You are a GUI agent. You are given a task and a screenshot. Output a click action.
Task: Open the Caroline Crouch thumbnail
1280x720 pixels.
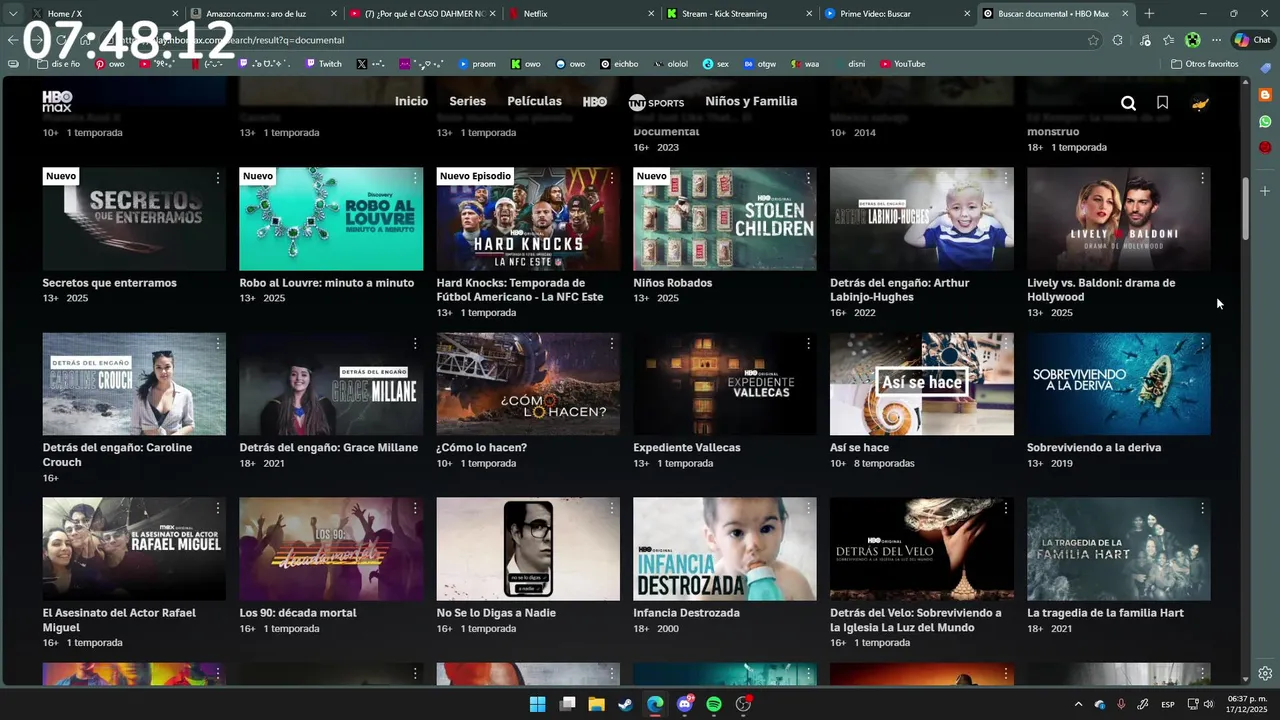134,384
